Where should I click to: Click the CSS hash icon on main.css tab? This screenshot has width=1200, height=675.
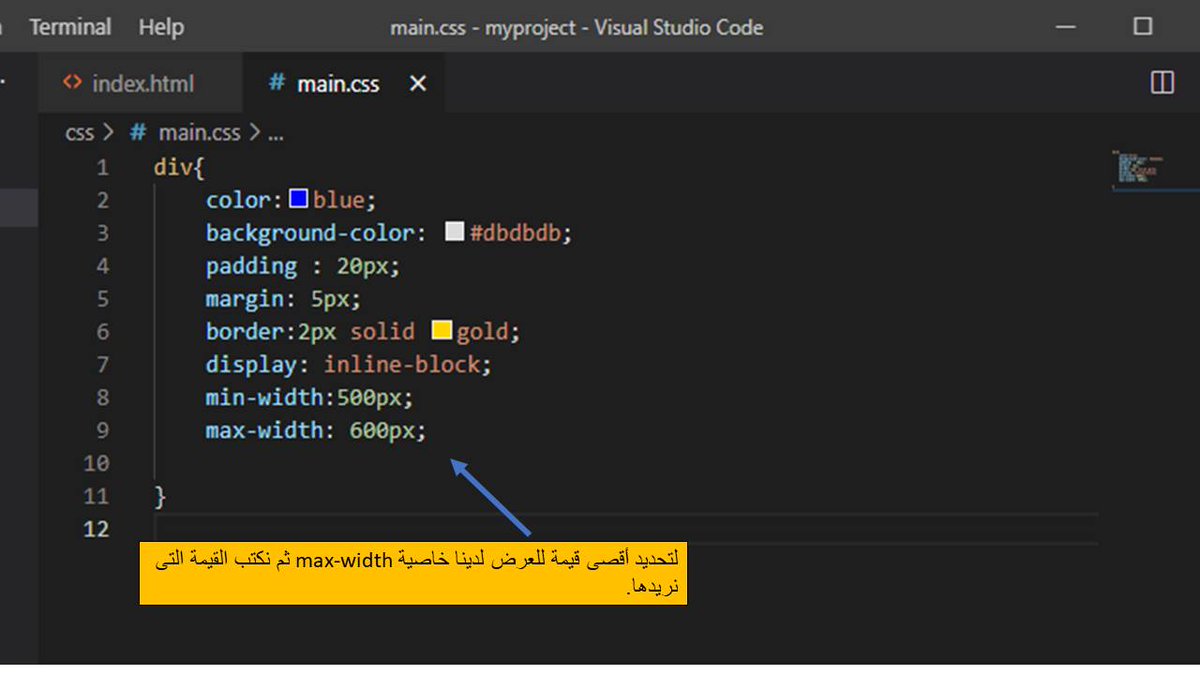(x=277, y=83)
